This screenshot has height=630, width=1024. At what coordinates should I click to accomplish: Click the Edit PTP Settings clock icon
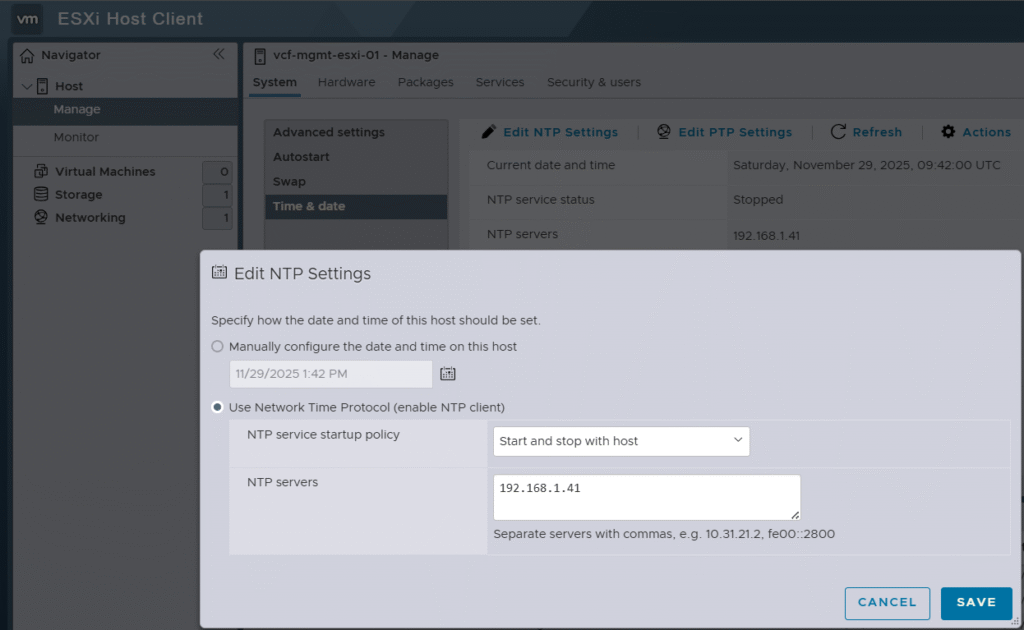(664, 132)
